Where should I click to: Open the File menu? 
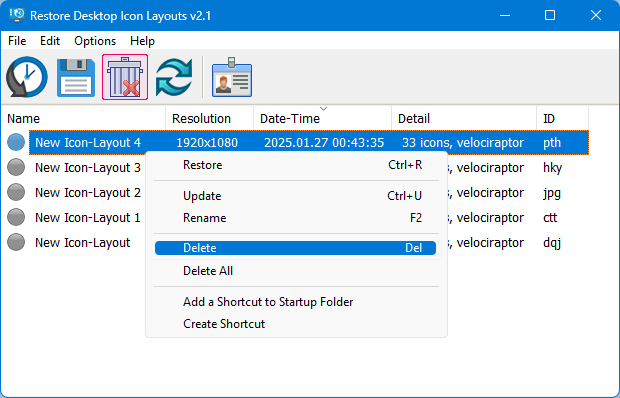(17, 41)
